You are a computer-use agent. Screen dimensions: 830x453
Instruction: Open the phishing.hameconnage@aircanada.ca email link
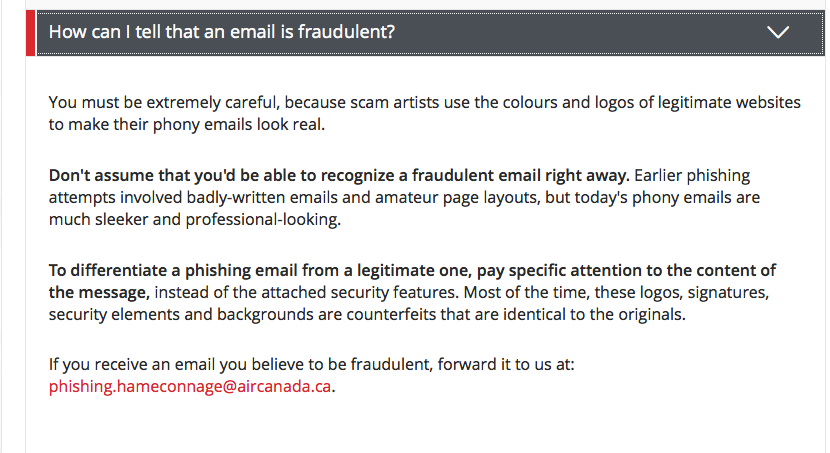[x=190, y=386]
